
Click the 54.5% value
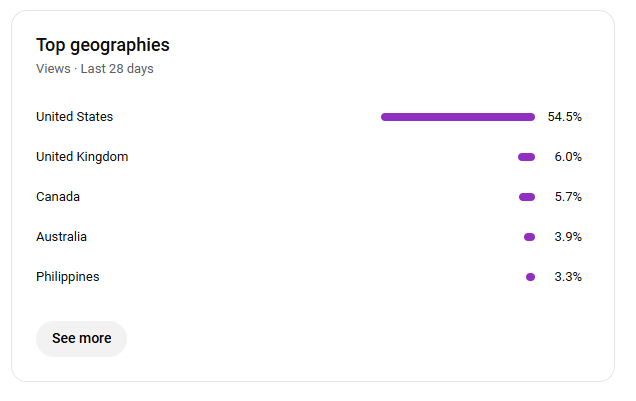(x=565, y=117)
